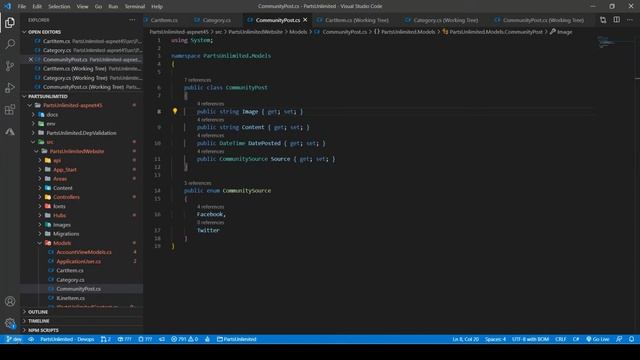The width and height of the screenshot is (640, 360).
Task: Open the Explorer view in activity bar
Action: point(10,22)
